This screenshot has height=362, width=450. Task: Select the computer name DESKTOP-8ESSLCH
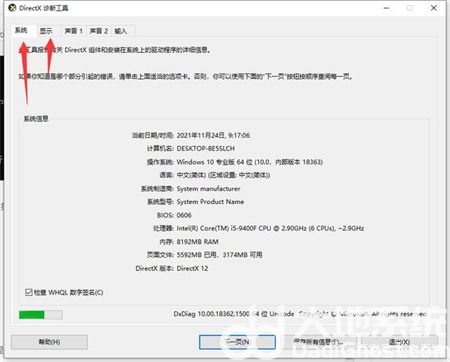(x=206, y=148)
